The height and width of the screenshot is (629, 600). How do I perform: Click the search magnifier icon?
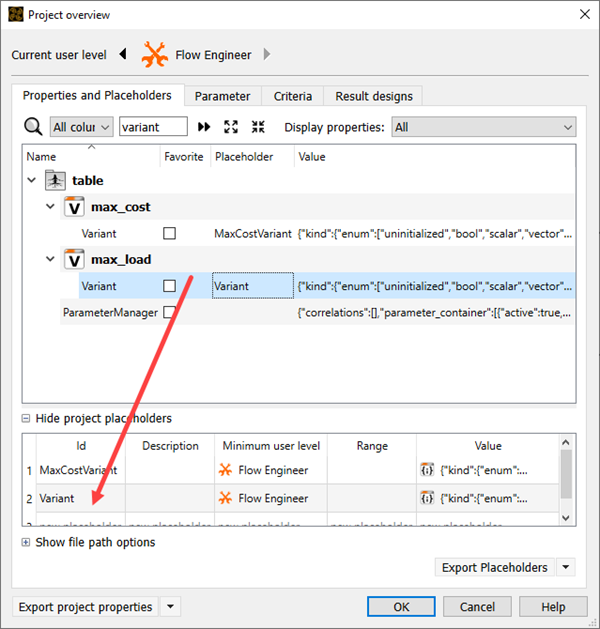tap(33, 127)
